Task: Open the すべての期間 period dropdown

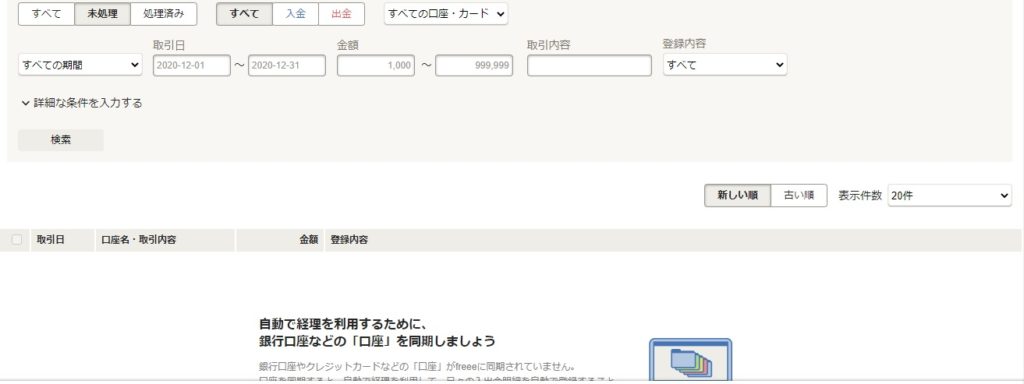Action: [x=80, y=65]
